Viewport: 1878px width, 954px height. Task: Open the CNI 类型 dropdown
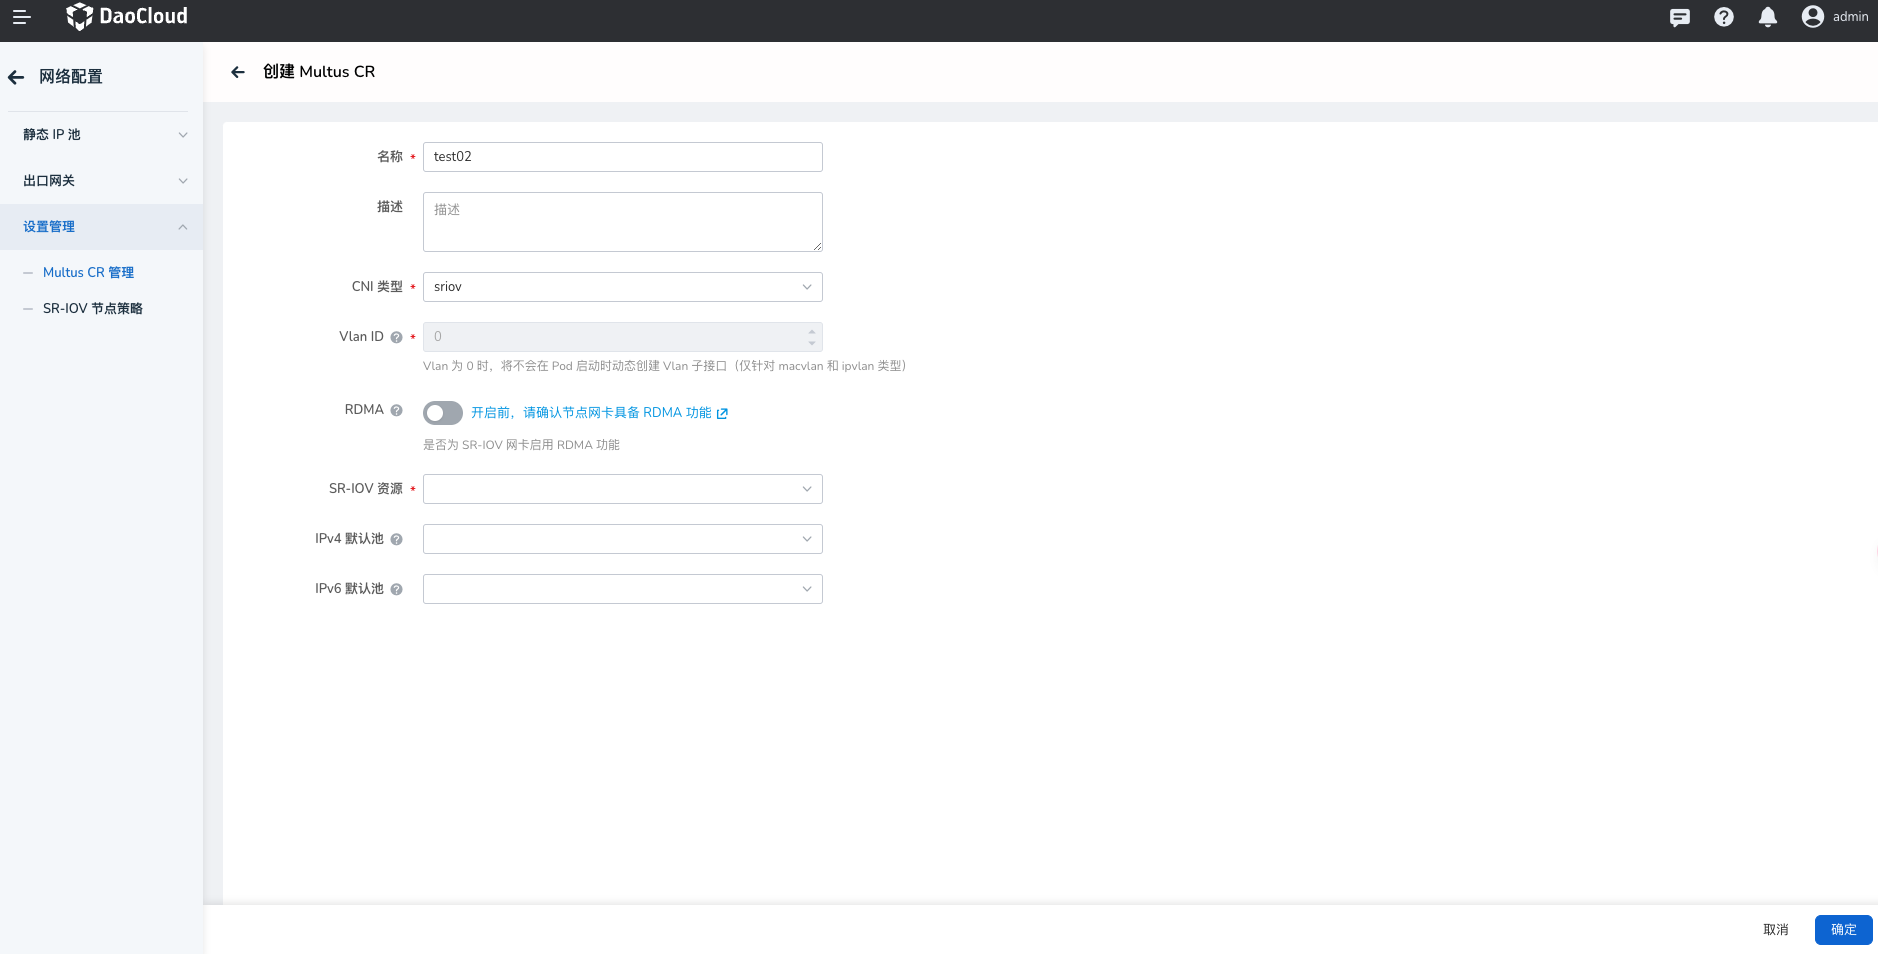click(x=622, y=287)
